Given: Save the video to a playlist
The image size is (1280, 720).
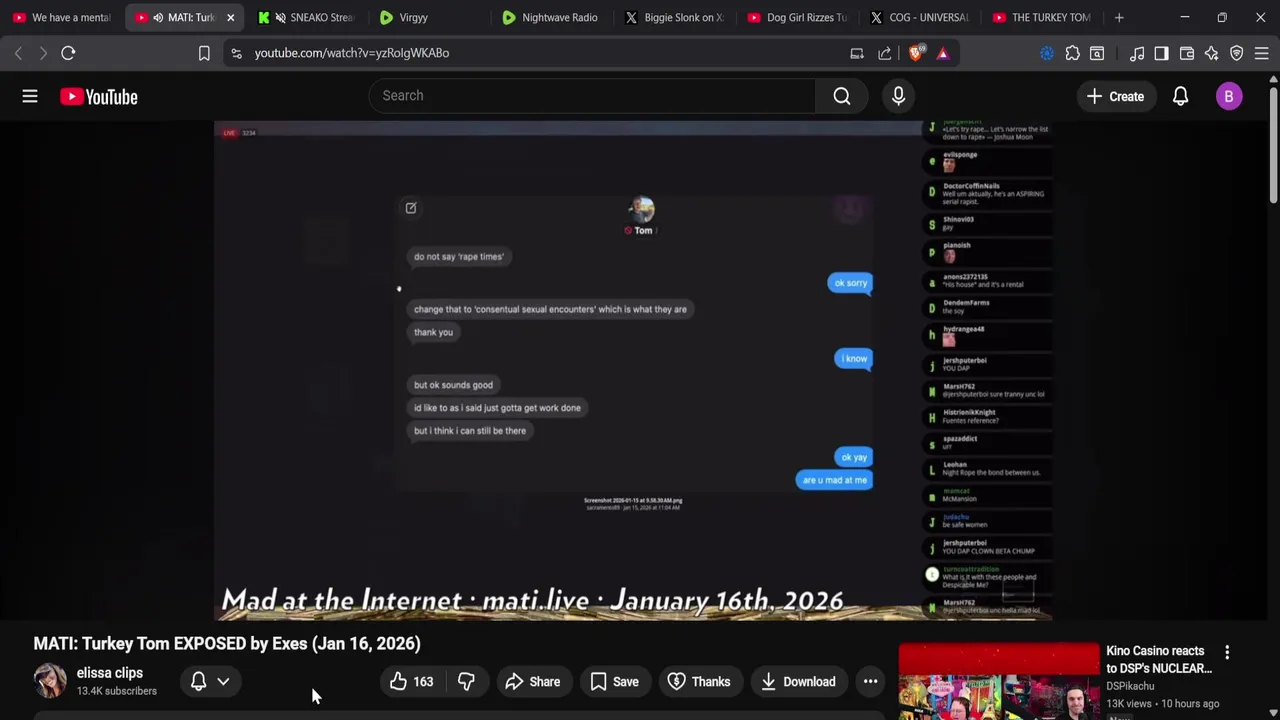Looking at the screenshot, I should [x=614, y=682].
